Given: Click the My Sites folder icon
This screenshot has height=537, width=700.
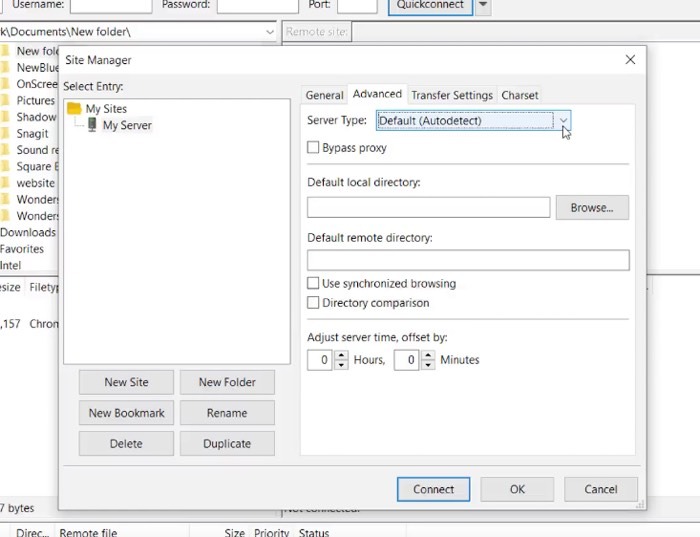Looking at the screenshot, I should [x=74, y=108].
